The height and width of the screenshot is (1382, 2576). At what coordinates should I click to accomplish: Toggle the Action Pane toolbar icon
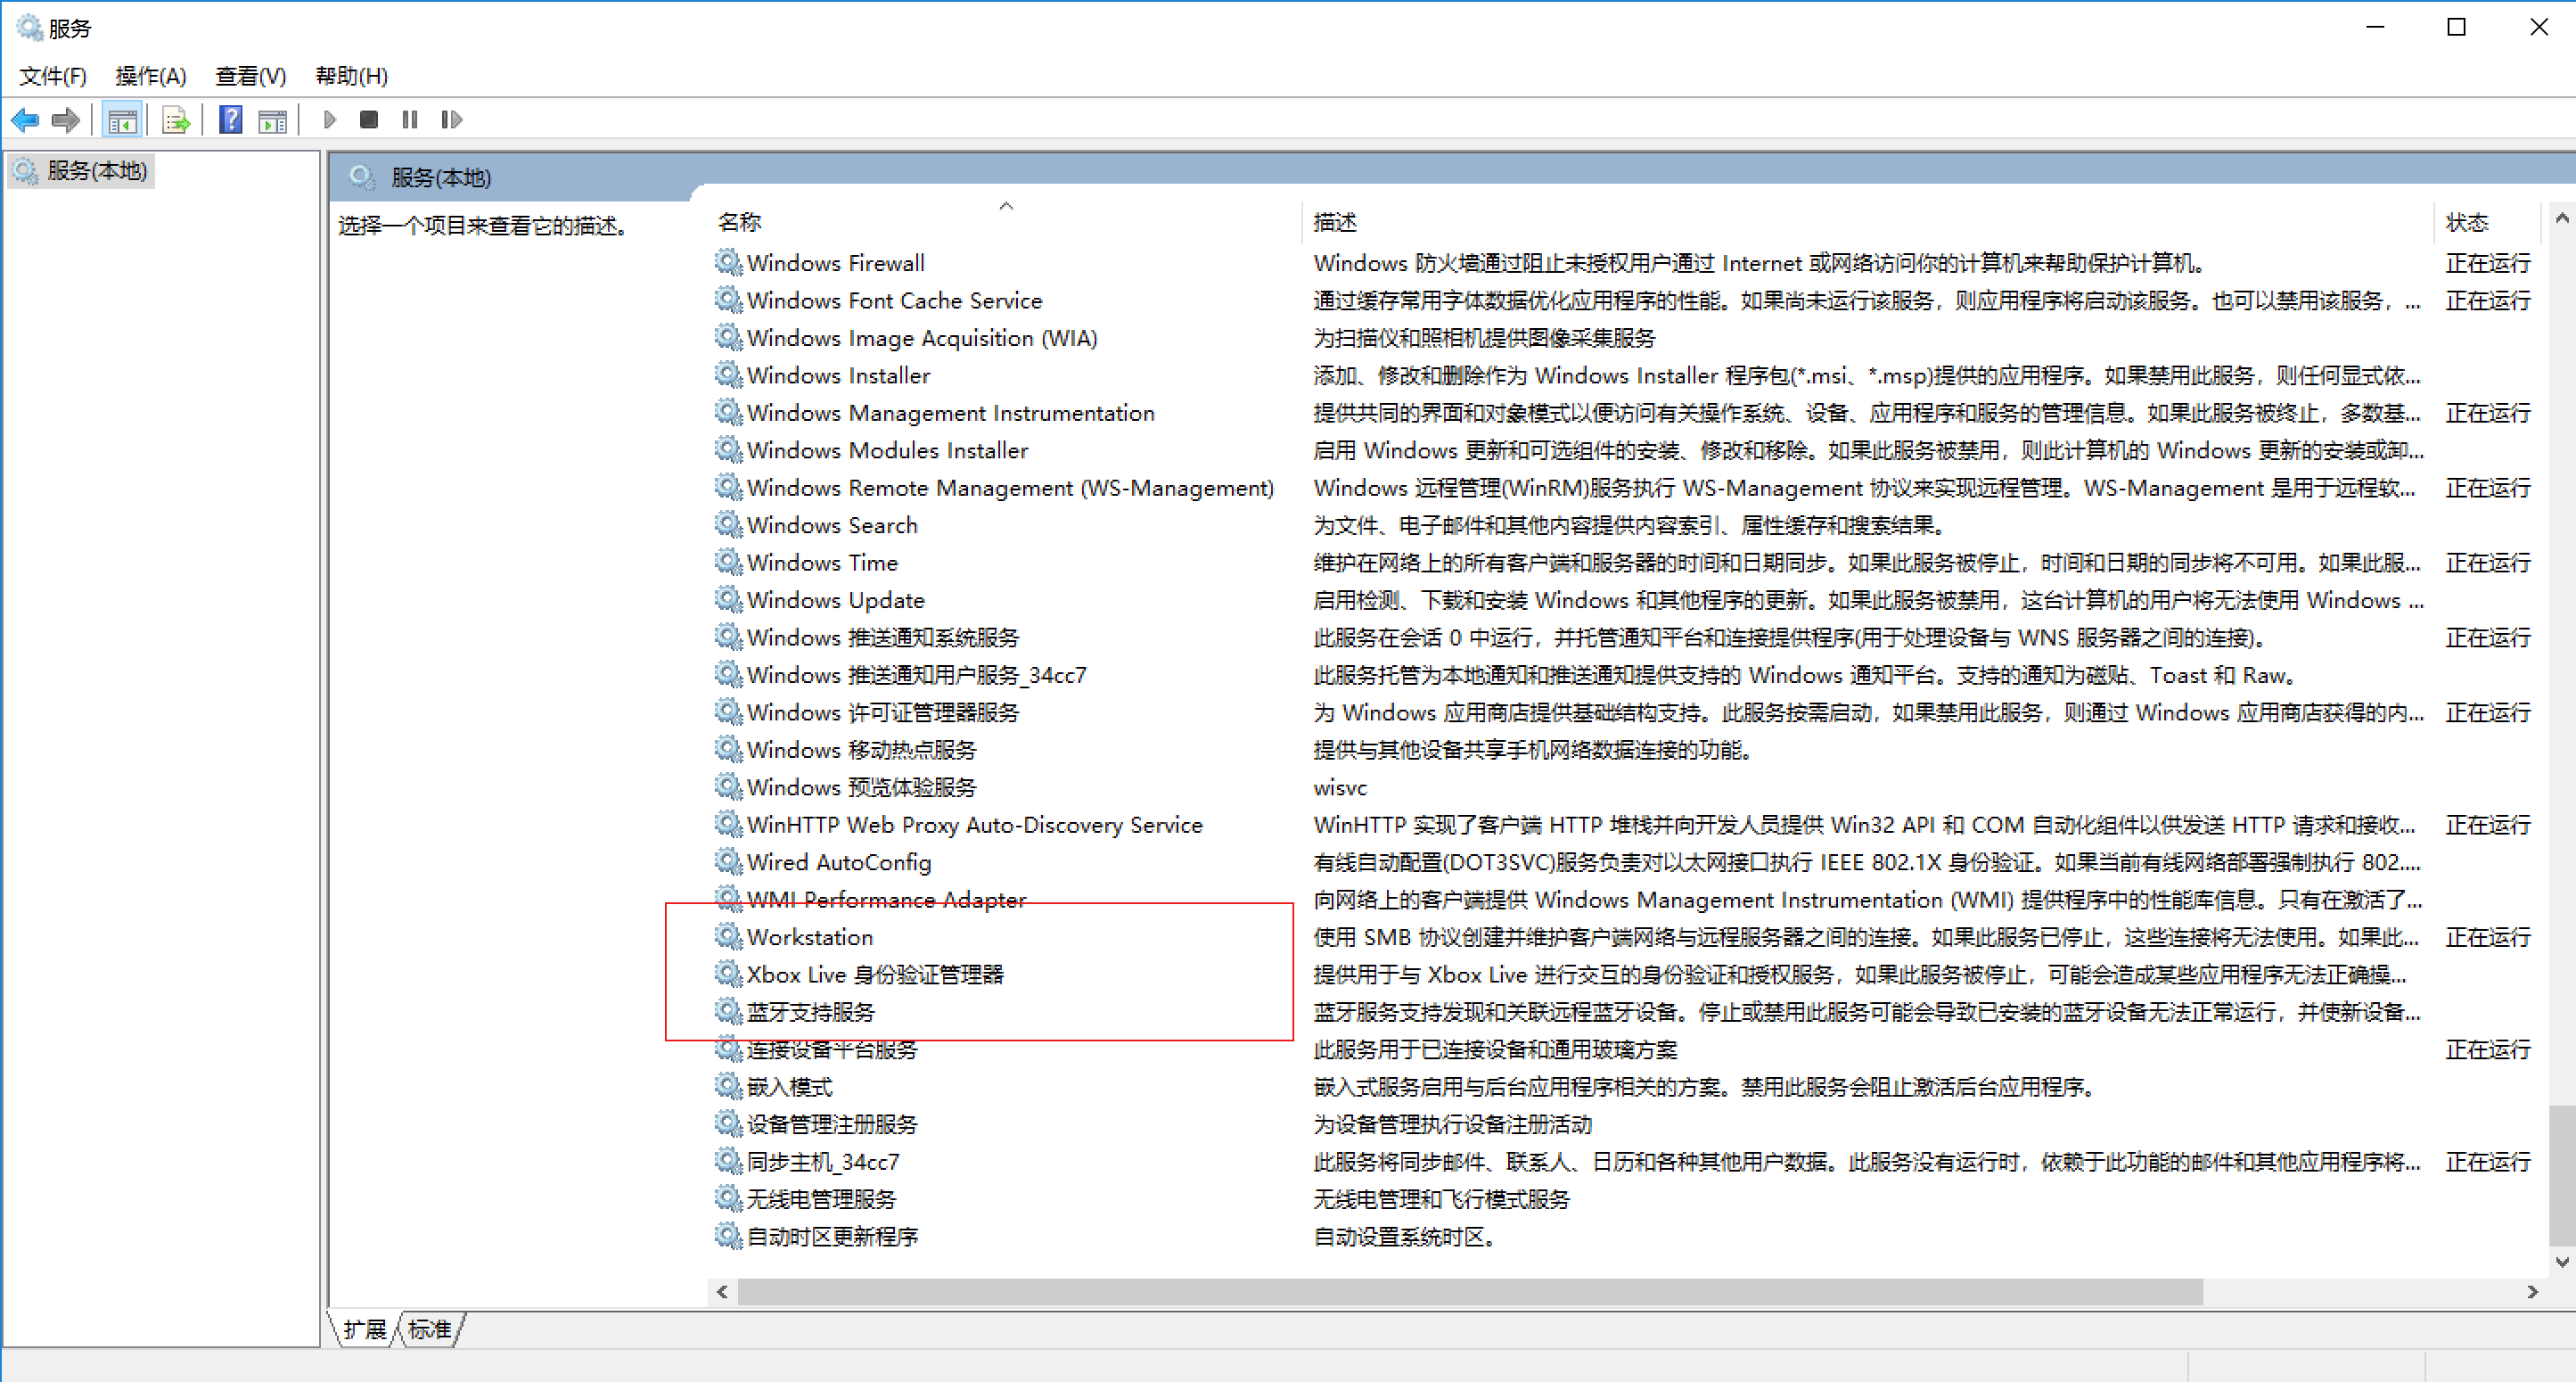272,120
